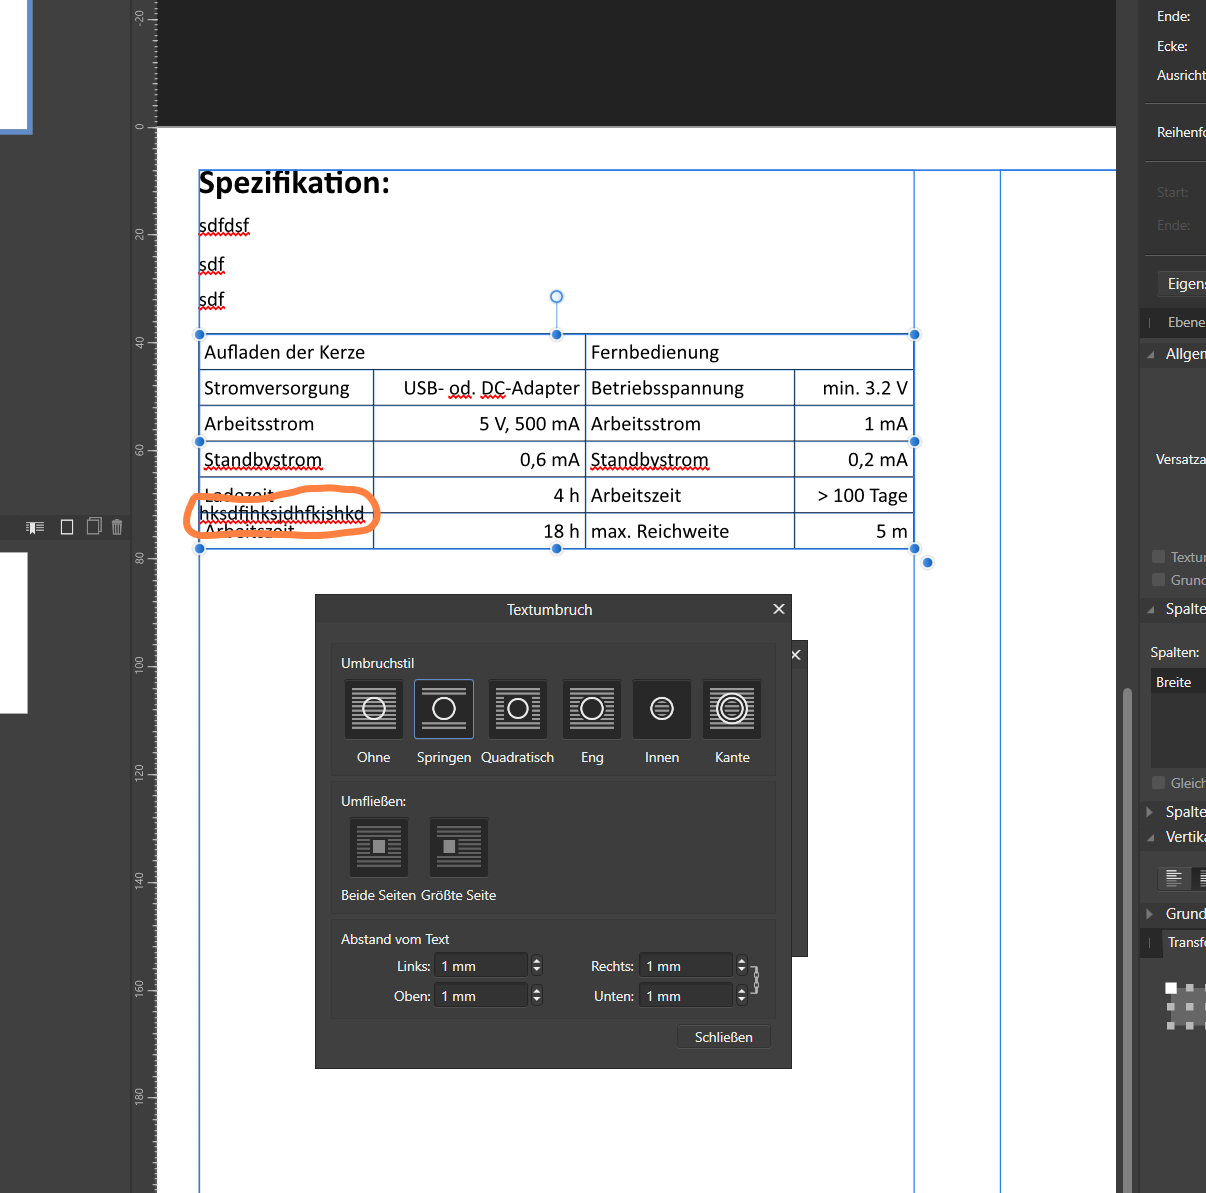Screen dimensions: 1206x1193
Task: Select the Ohne wrap style icon
Action: pos(374,709)
